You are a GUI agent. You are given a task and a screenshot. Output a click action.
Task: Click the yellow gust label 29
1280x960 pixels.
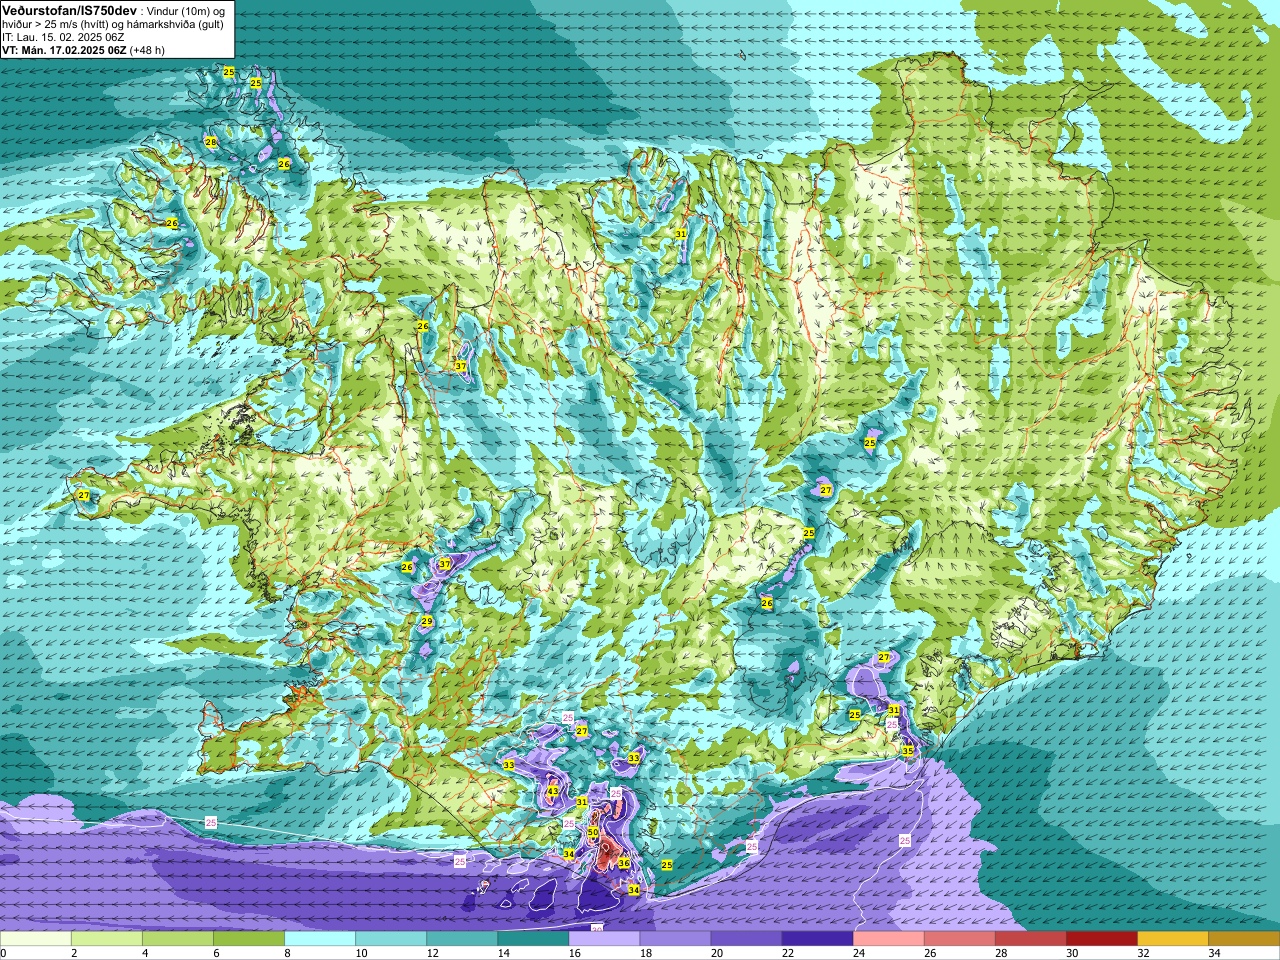tap(426, 622)
